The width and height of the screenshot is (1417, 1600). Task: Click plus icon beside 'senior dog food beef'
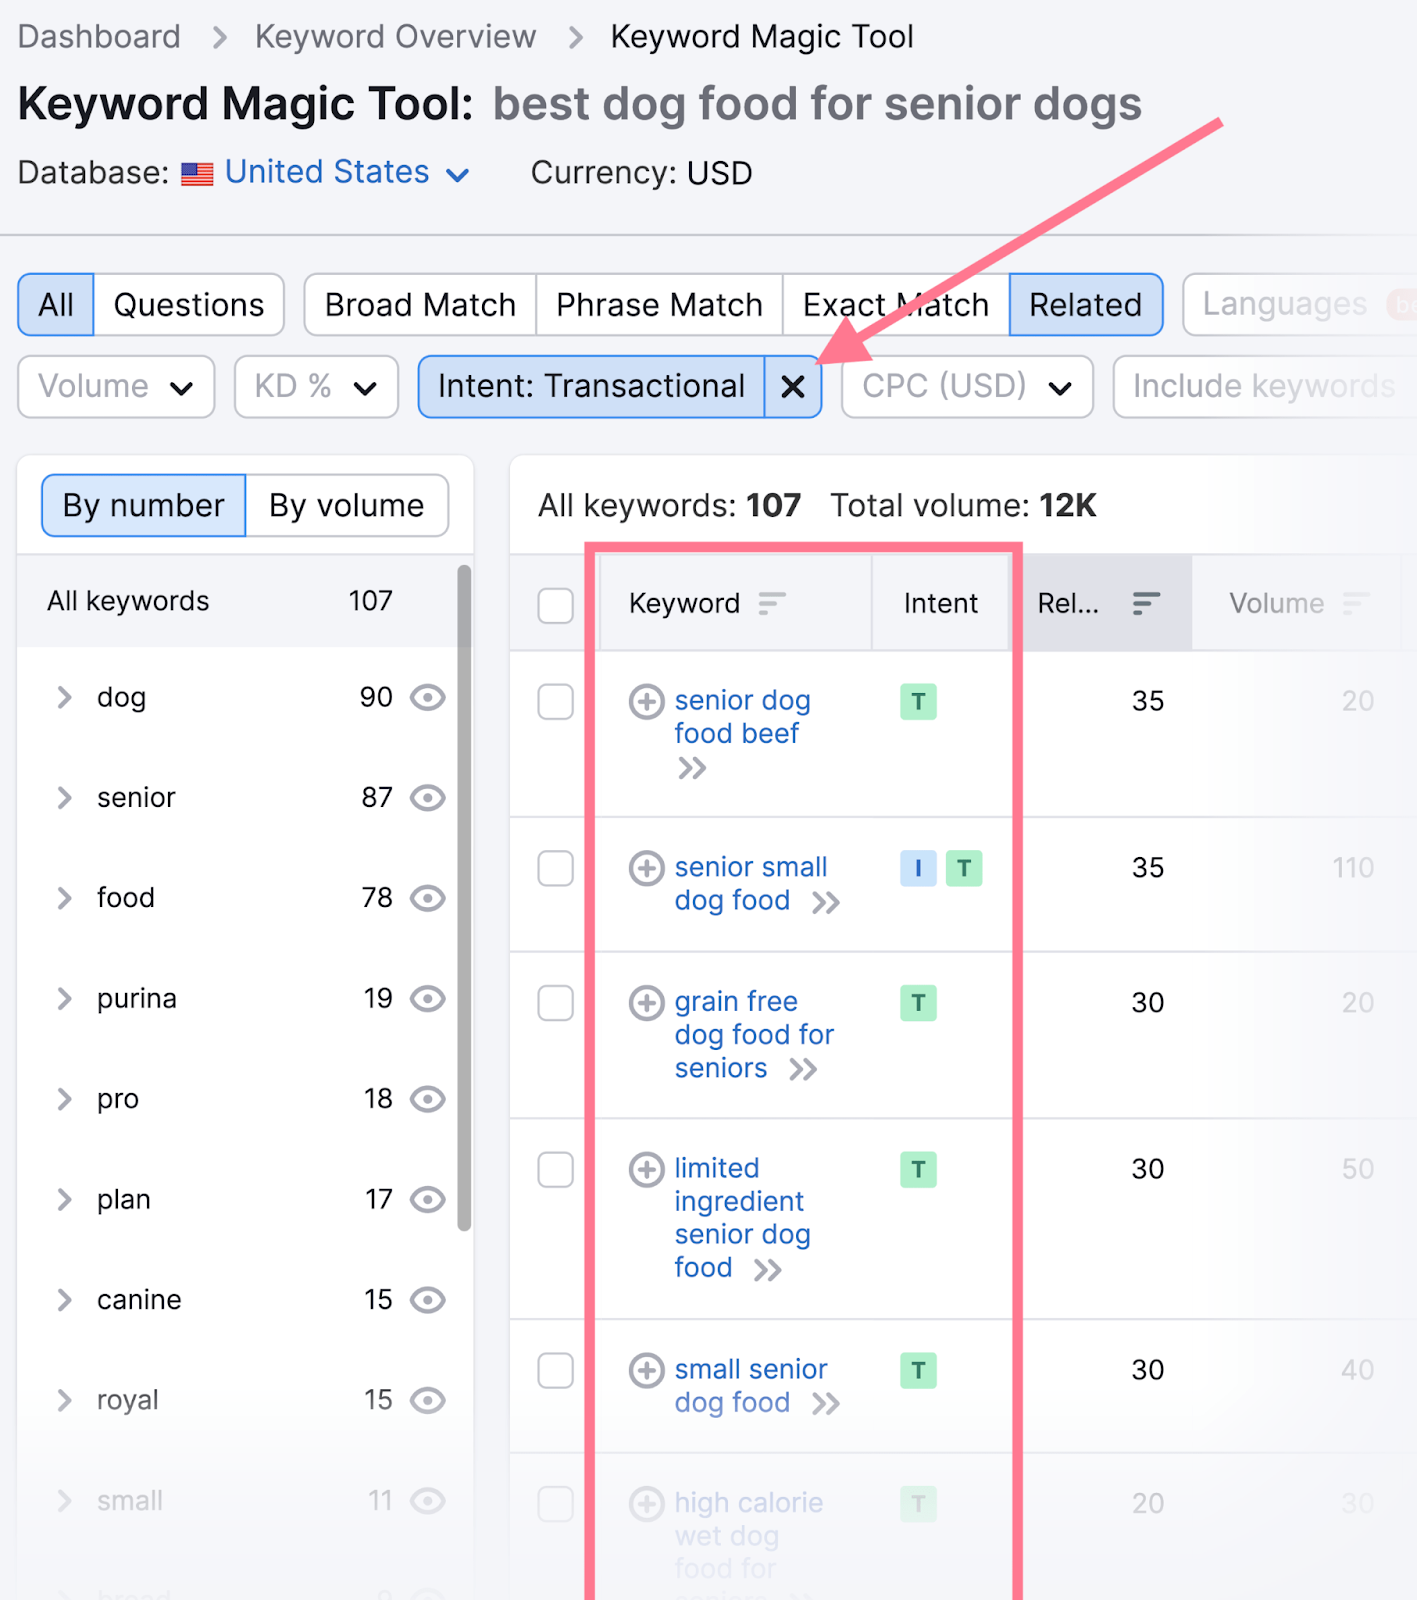646,701
